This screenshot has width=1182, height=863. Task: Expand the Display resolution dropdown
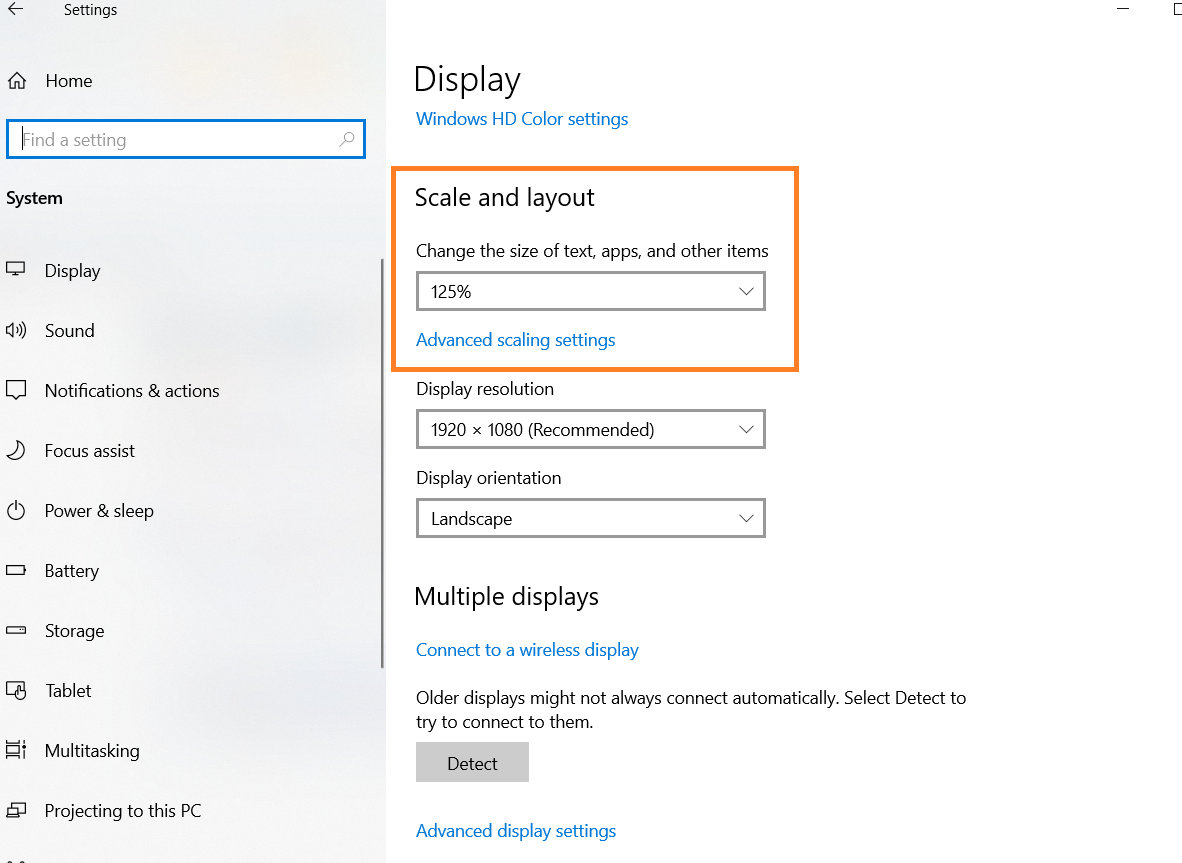point(590,430)
